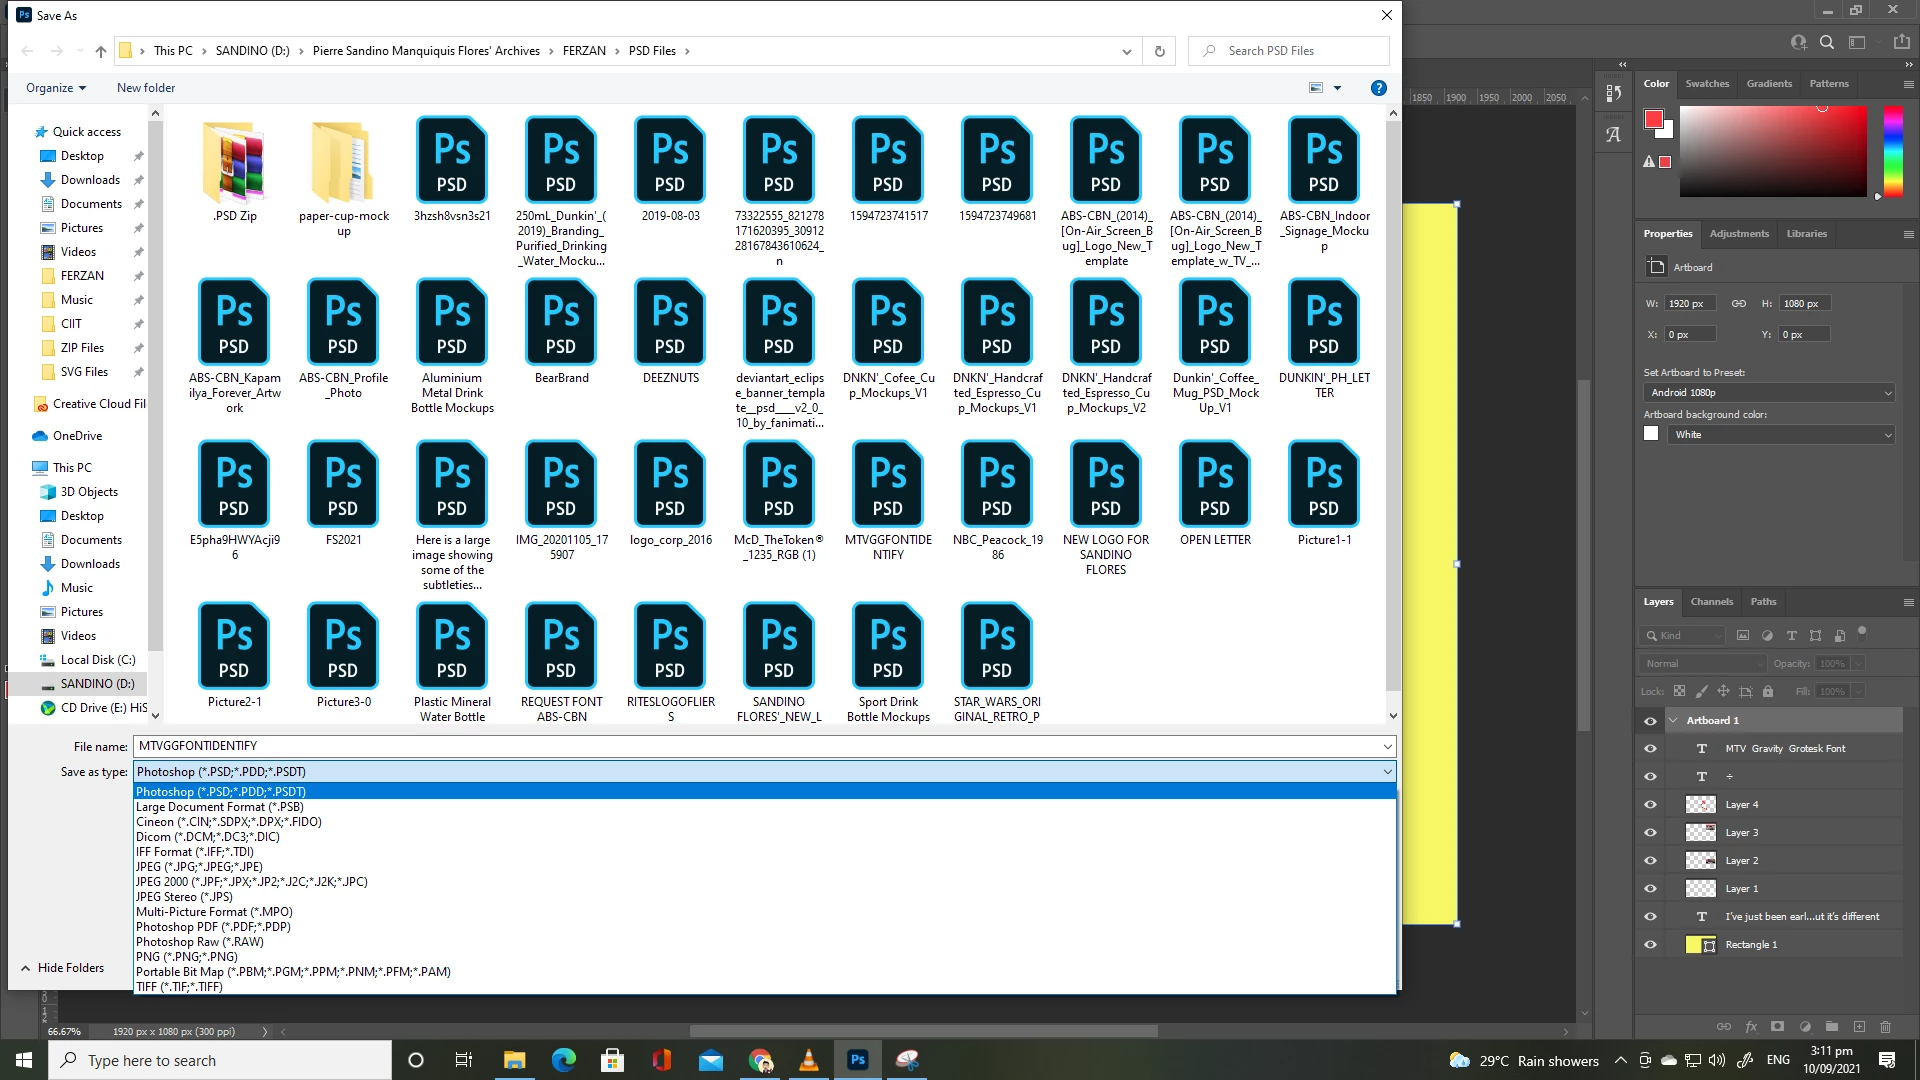Open the Save As dialog help icon
The image size is (1920, 1080).
pyautogui.click(x=1378, y=88)
